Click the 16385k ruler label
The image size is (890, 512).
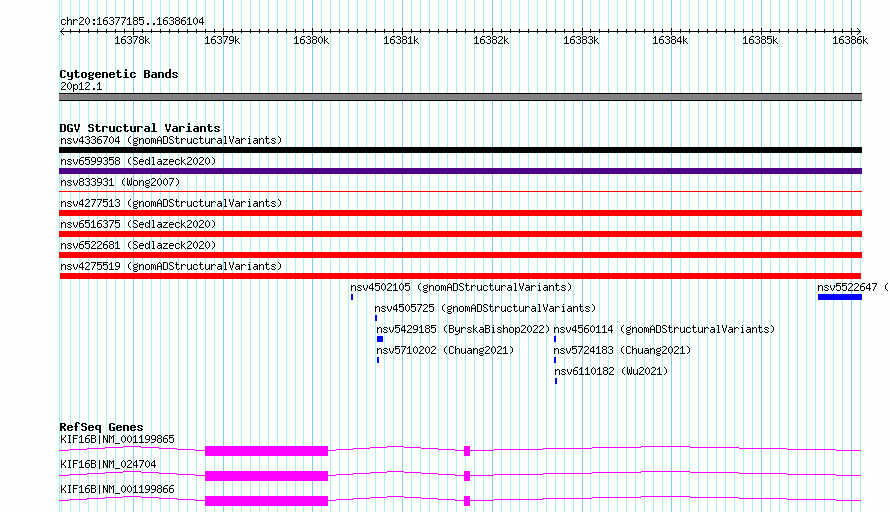tap(760, 40)
